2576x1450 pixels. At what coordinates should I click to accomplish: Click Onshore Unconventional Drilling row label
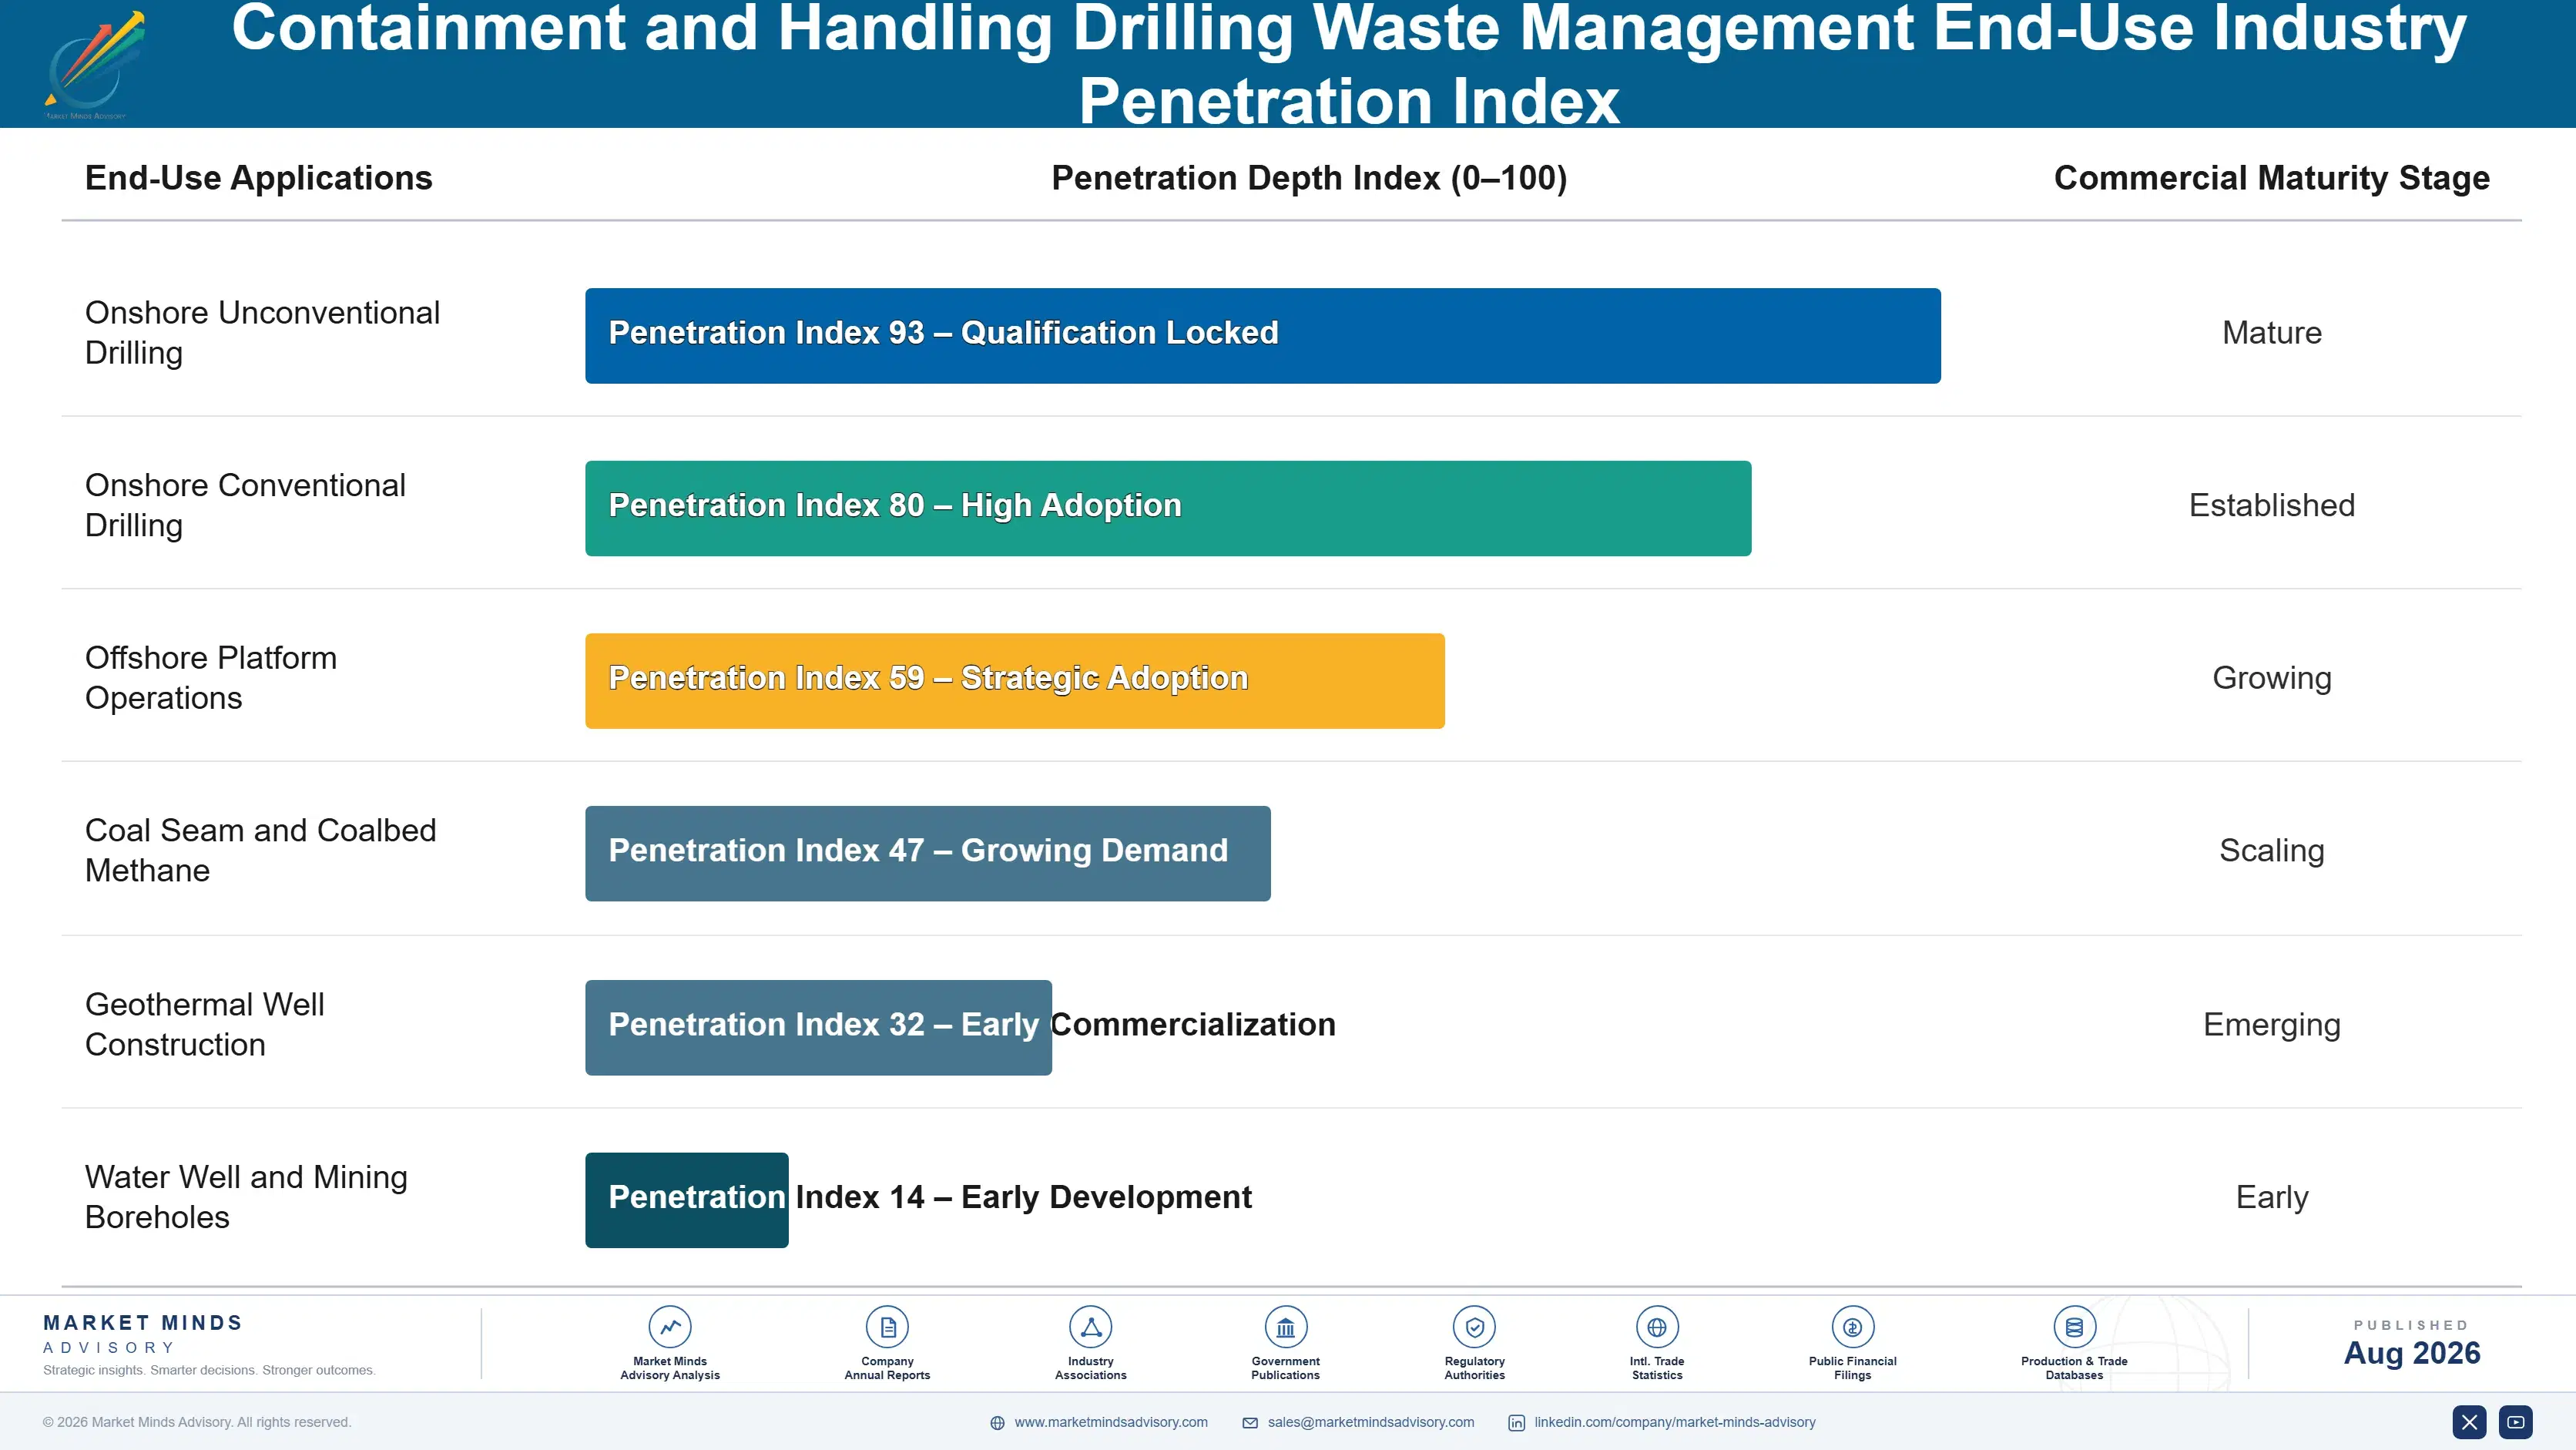262,332
